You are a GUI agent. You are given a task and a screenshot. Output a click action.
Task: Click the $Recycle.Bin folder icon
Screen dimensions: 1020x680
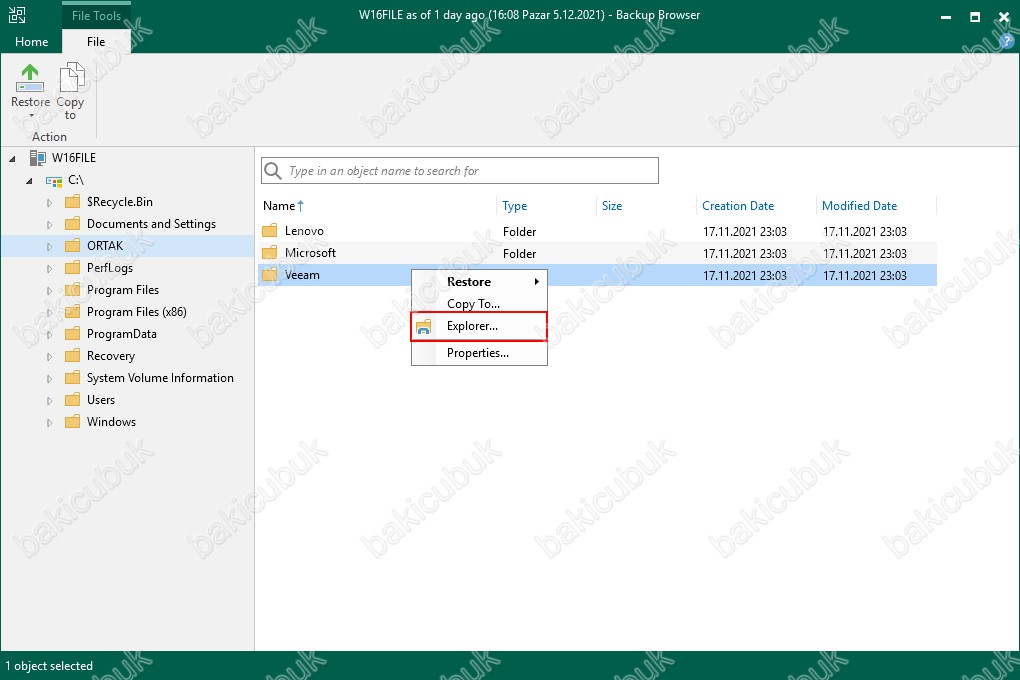73,202
